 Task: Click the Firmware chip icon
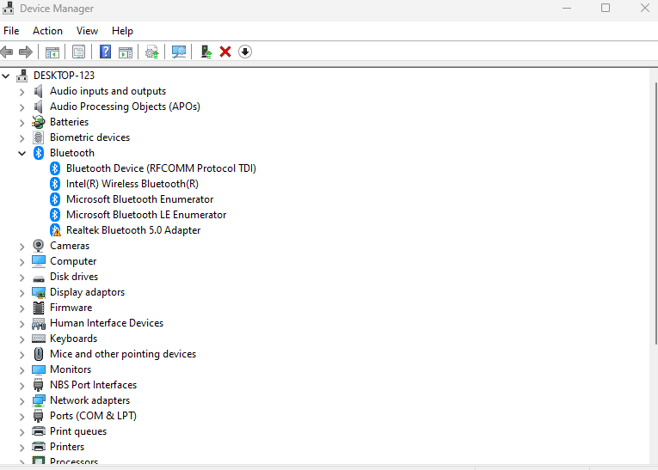click(x=39, y=308)
